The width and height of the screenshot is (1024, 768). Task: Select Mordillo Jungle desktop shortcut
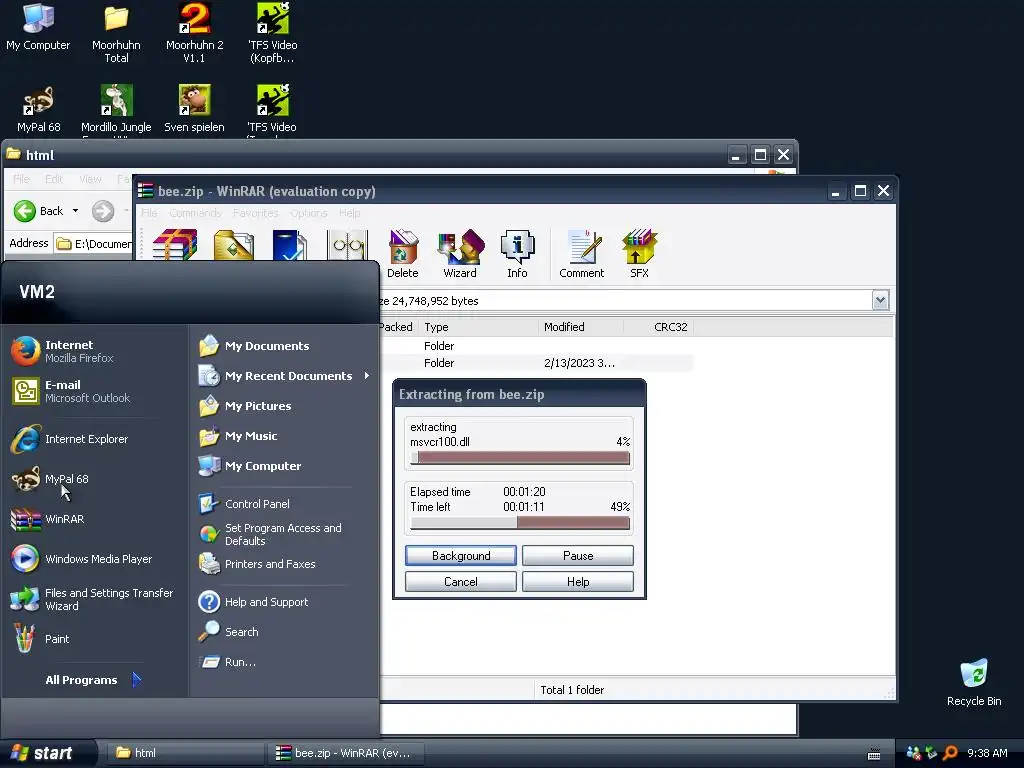click(116, 108)
